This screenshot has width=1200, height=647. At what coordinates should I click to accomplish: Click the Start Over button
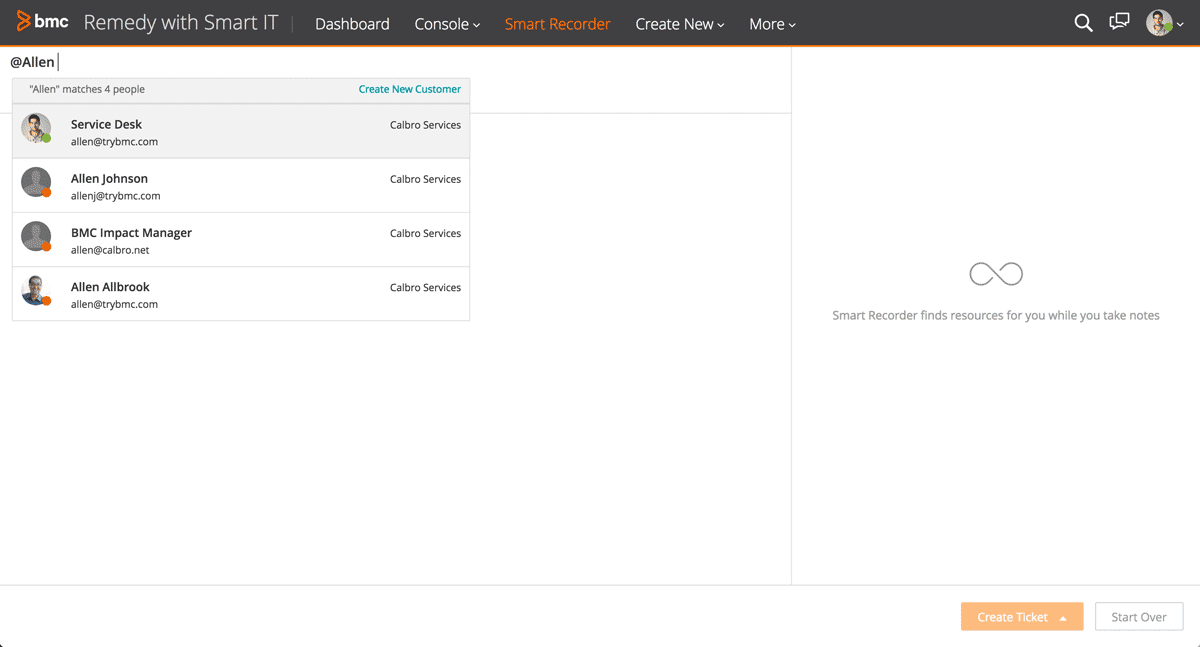click(1139, 617)
